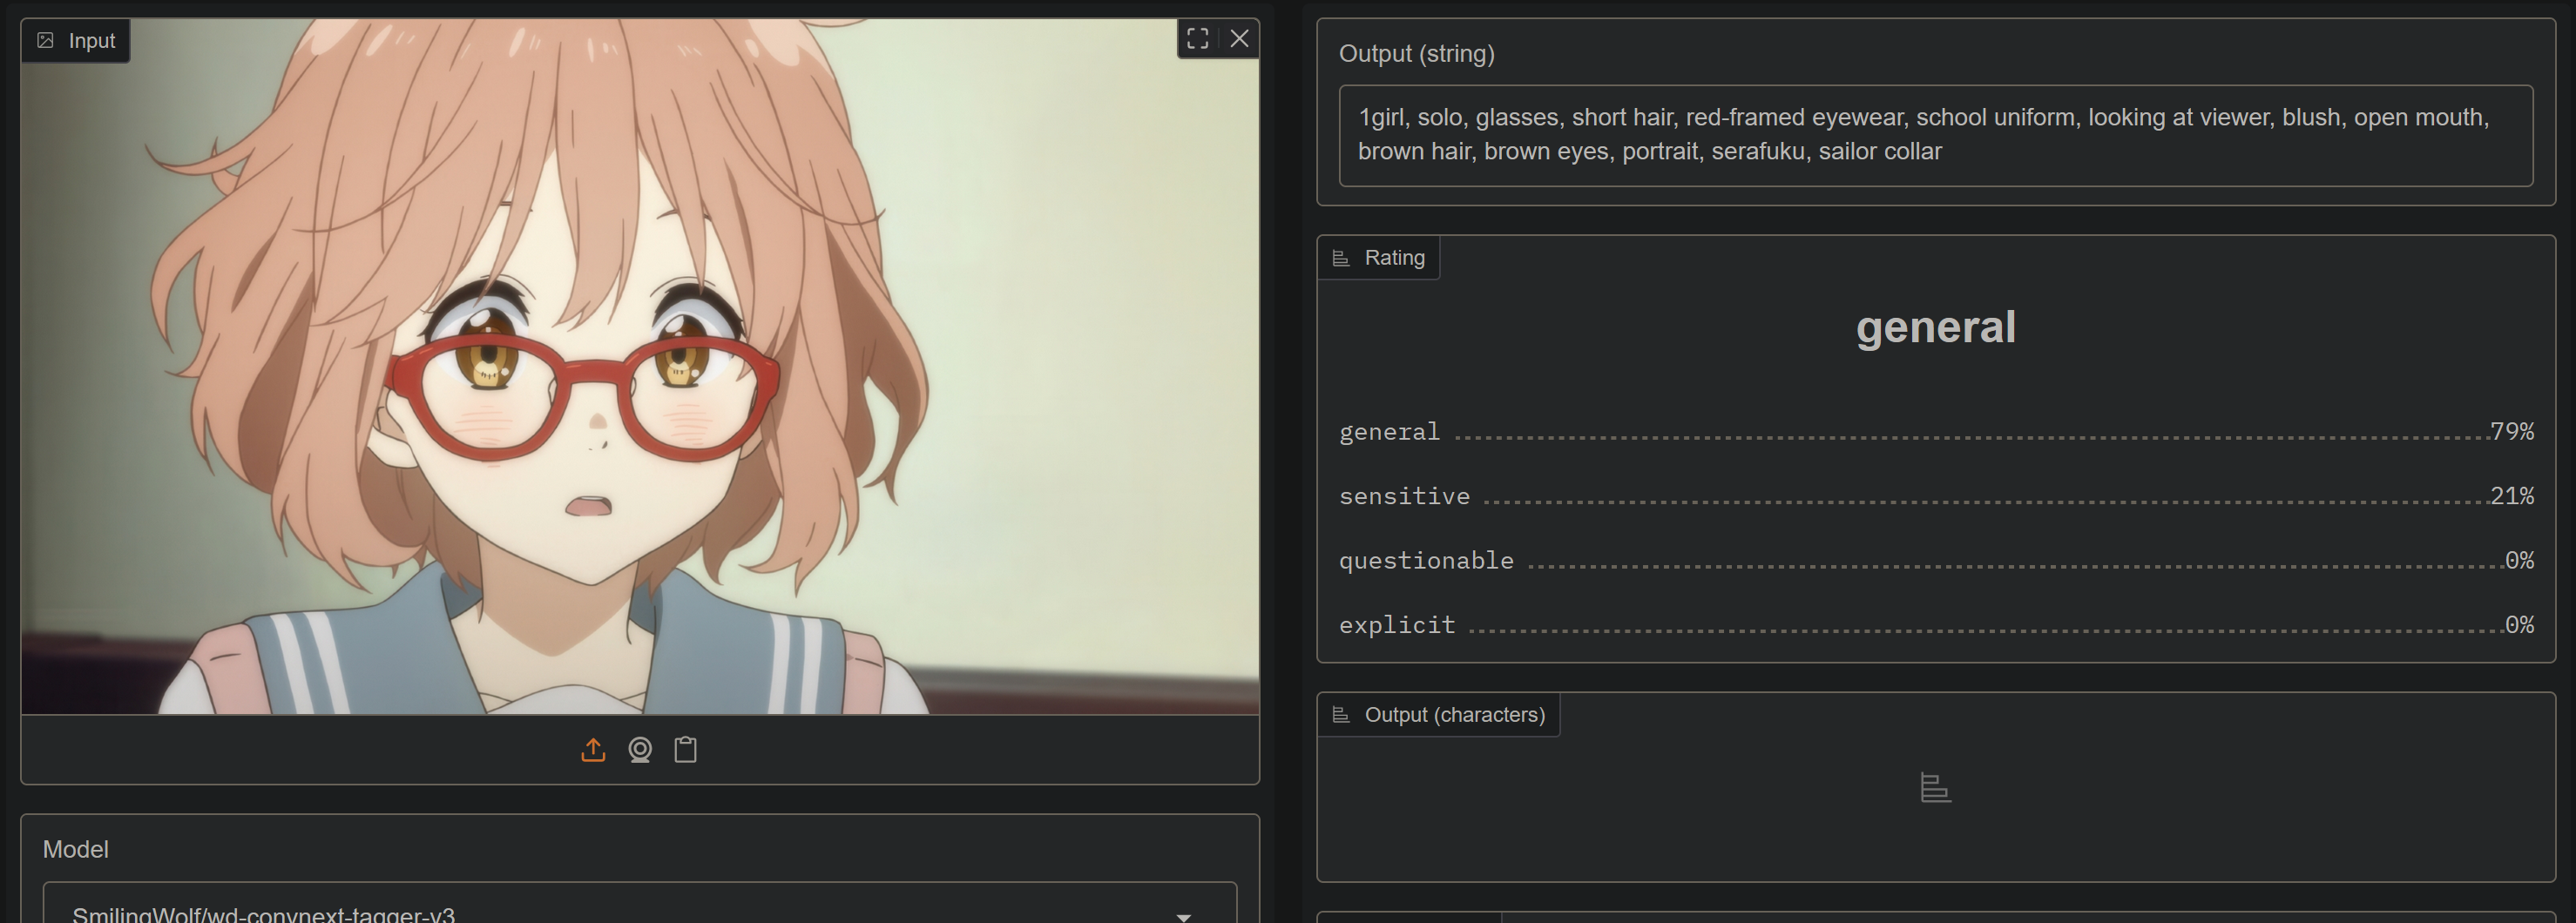Click the Output (characters) panel label
The width and height of the screenshot is (2576, 923).
pyautogui.click(x=1439, y=715)
